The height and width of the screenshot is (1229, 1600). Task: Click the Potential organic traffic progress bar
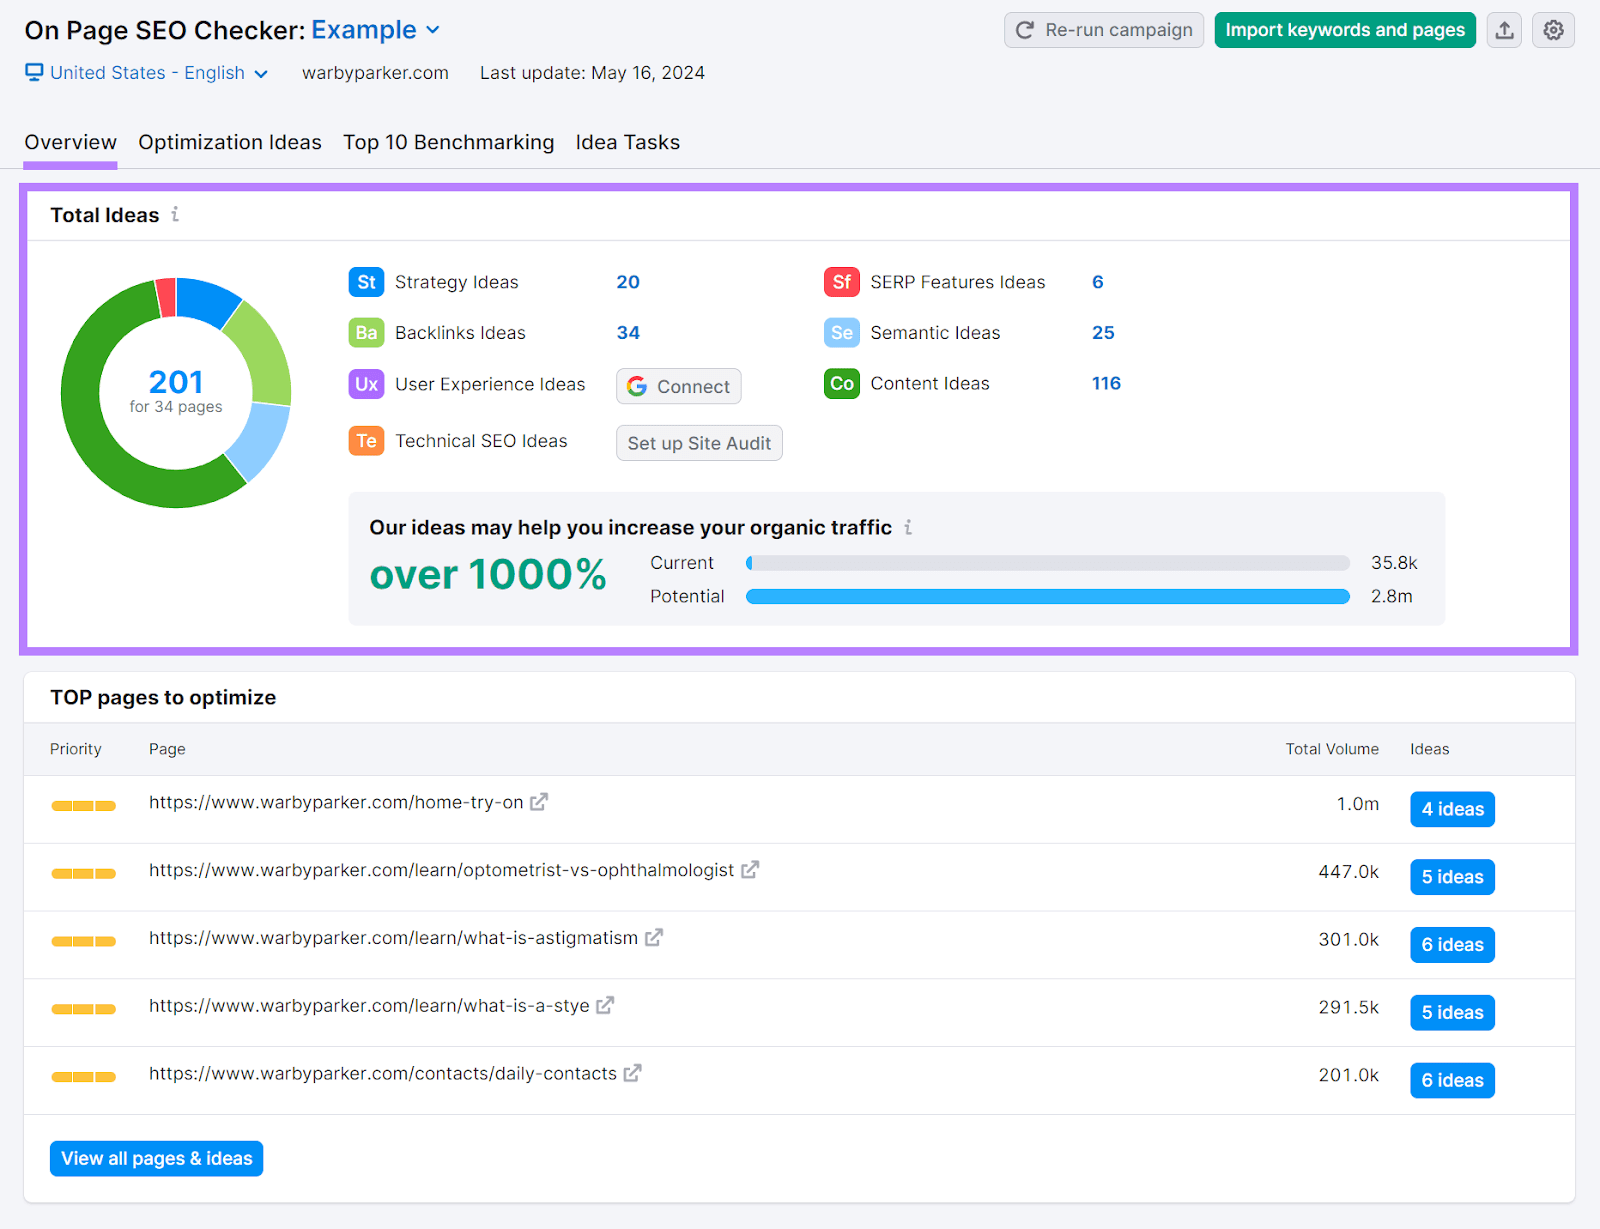(1047, 595)
